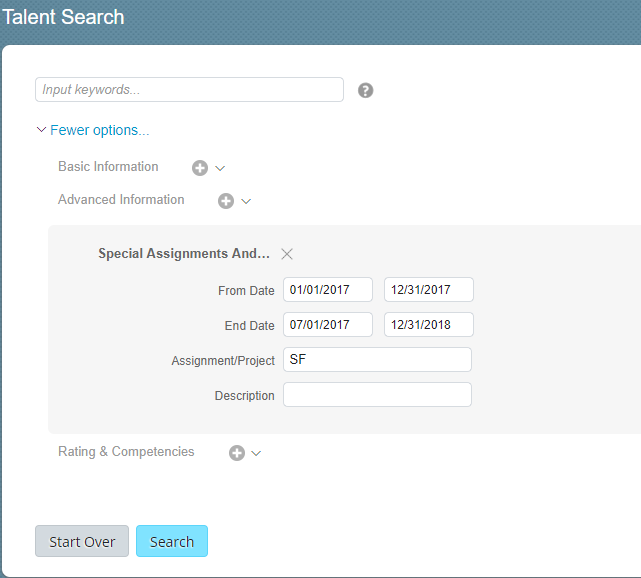Add an Advanced Information field with plus icon

click(x=226, y=201)
